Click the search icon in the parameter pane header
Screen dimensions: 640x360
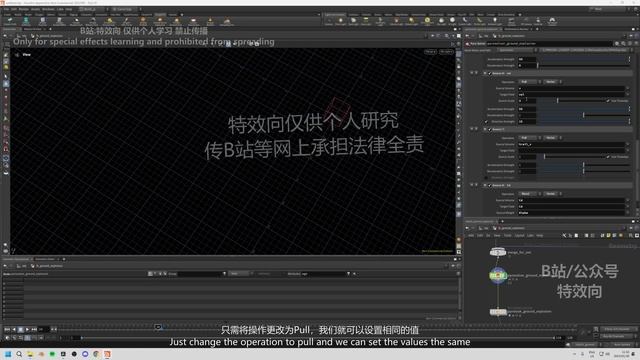623,43
